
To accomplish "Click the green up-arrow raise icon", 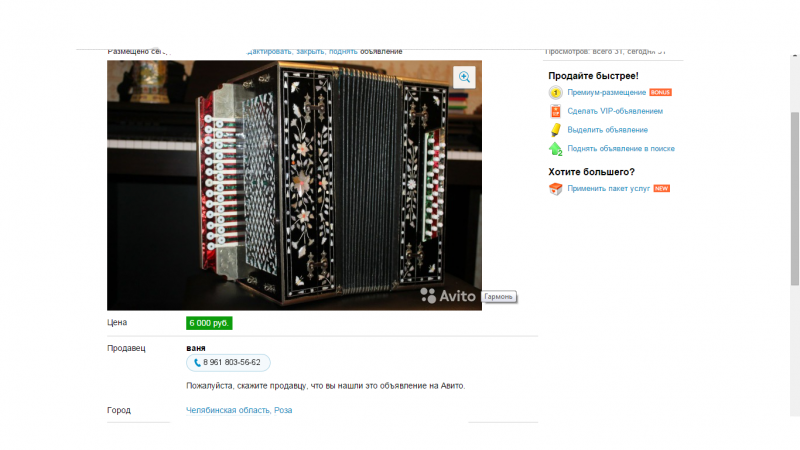I will [556, 149].
